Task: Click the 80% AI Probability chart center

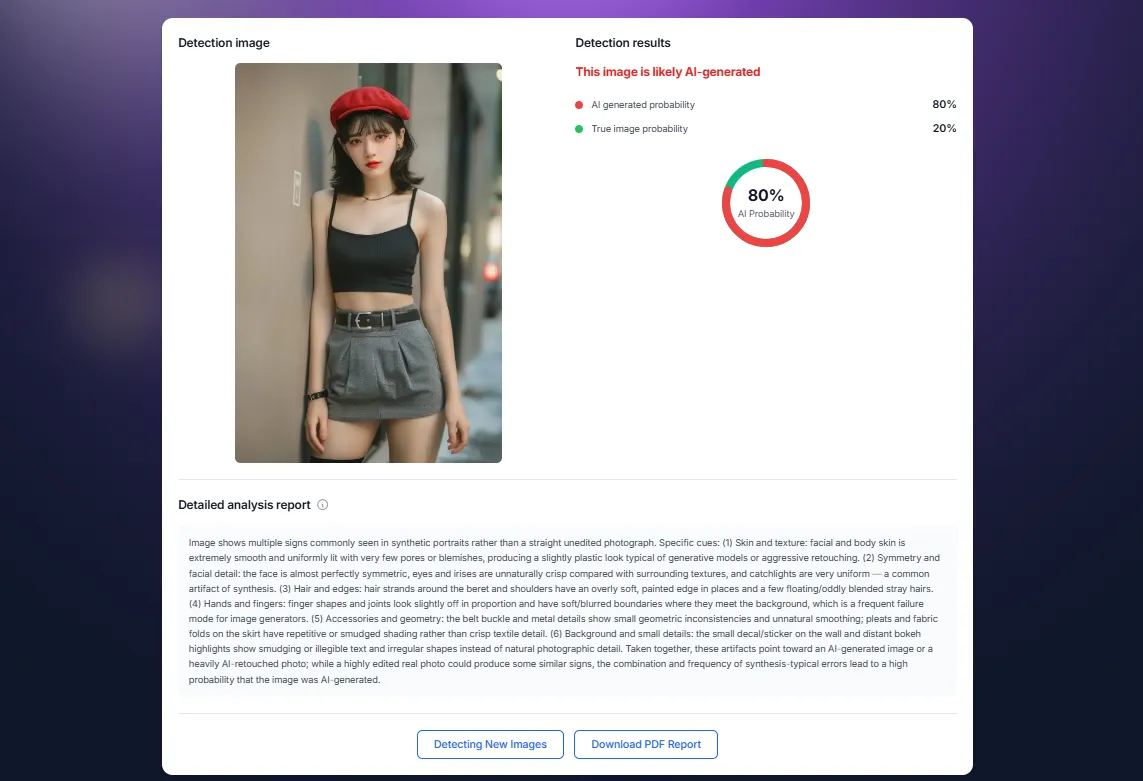Action: [x=766, y=202]
